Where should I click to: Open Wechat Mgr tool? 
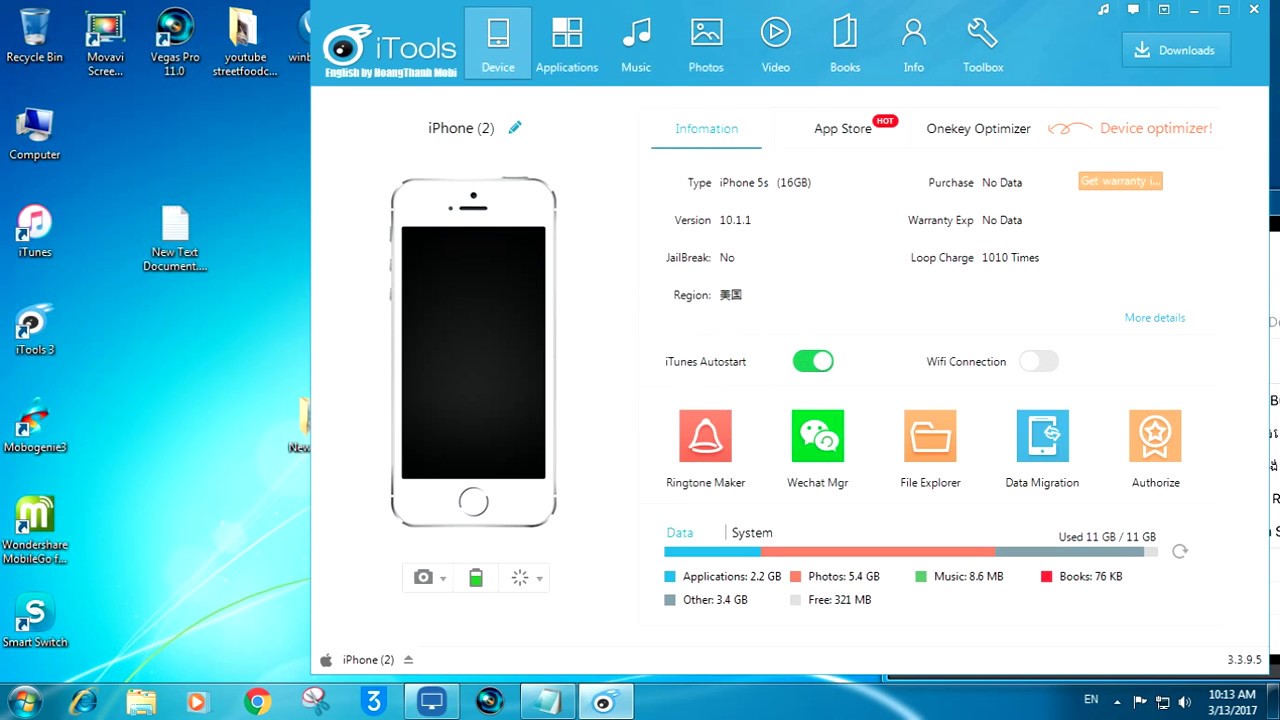(x=817, y=448)
